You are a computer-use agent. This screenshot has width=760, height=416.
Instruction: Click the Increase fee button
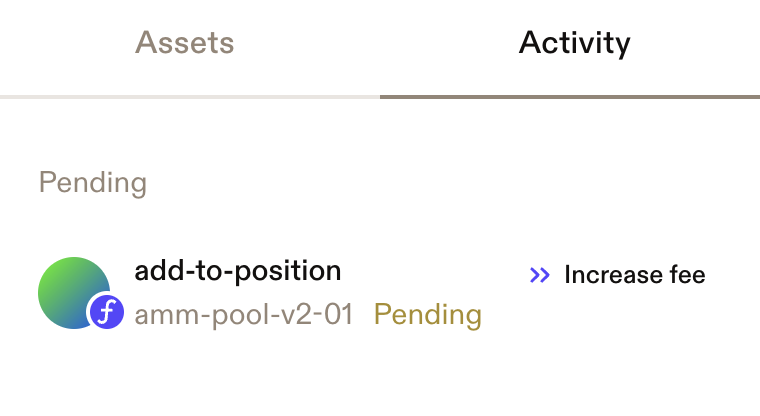tap(617, 275)
